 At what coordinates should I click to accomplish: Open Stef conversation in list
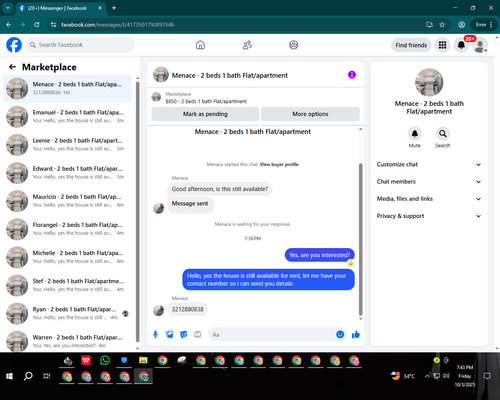click(x=68, y=285)
